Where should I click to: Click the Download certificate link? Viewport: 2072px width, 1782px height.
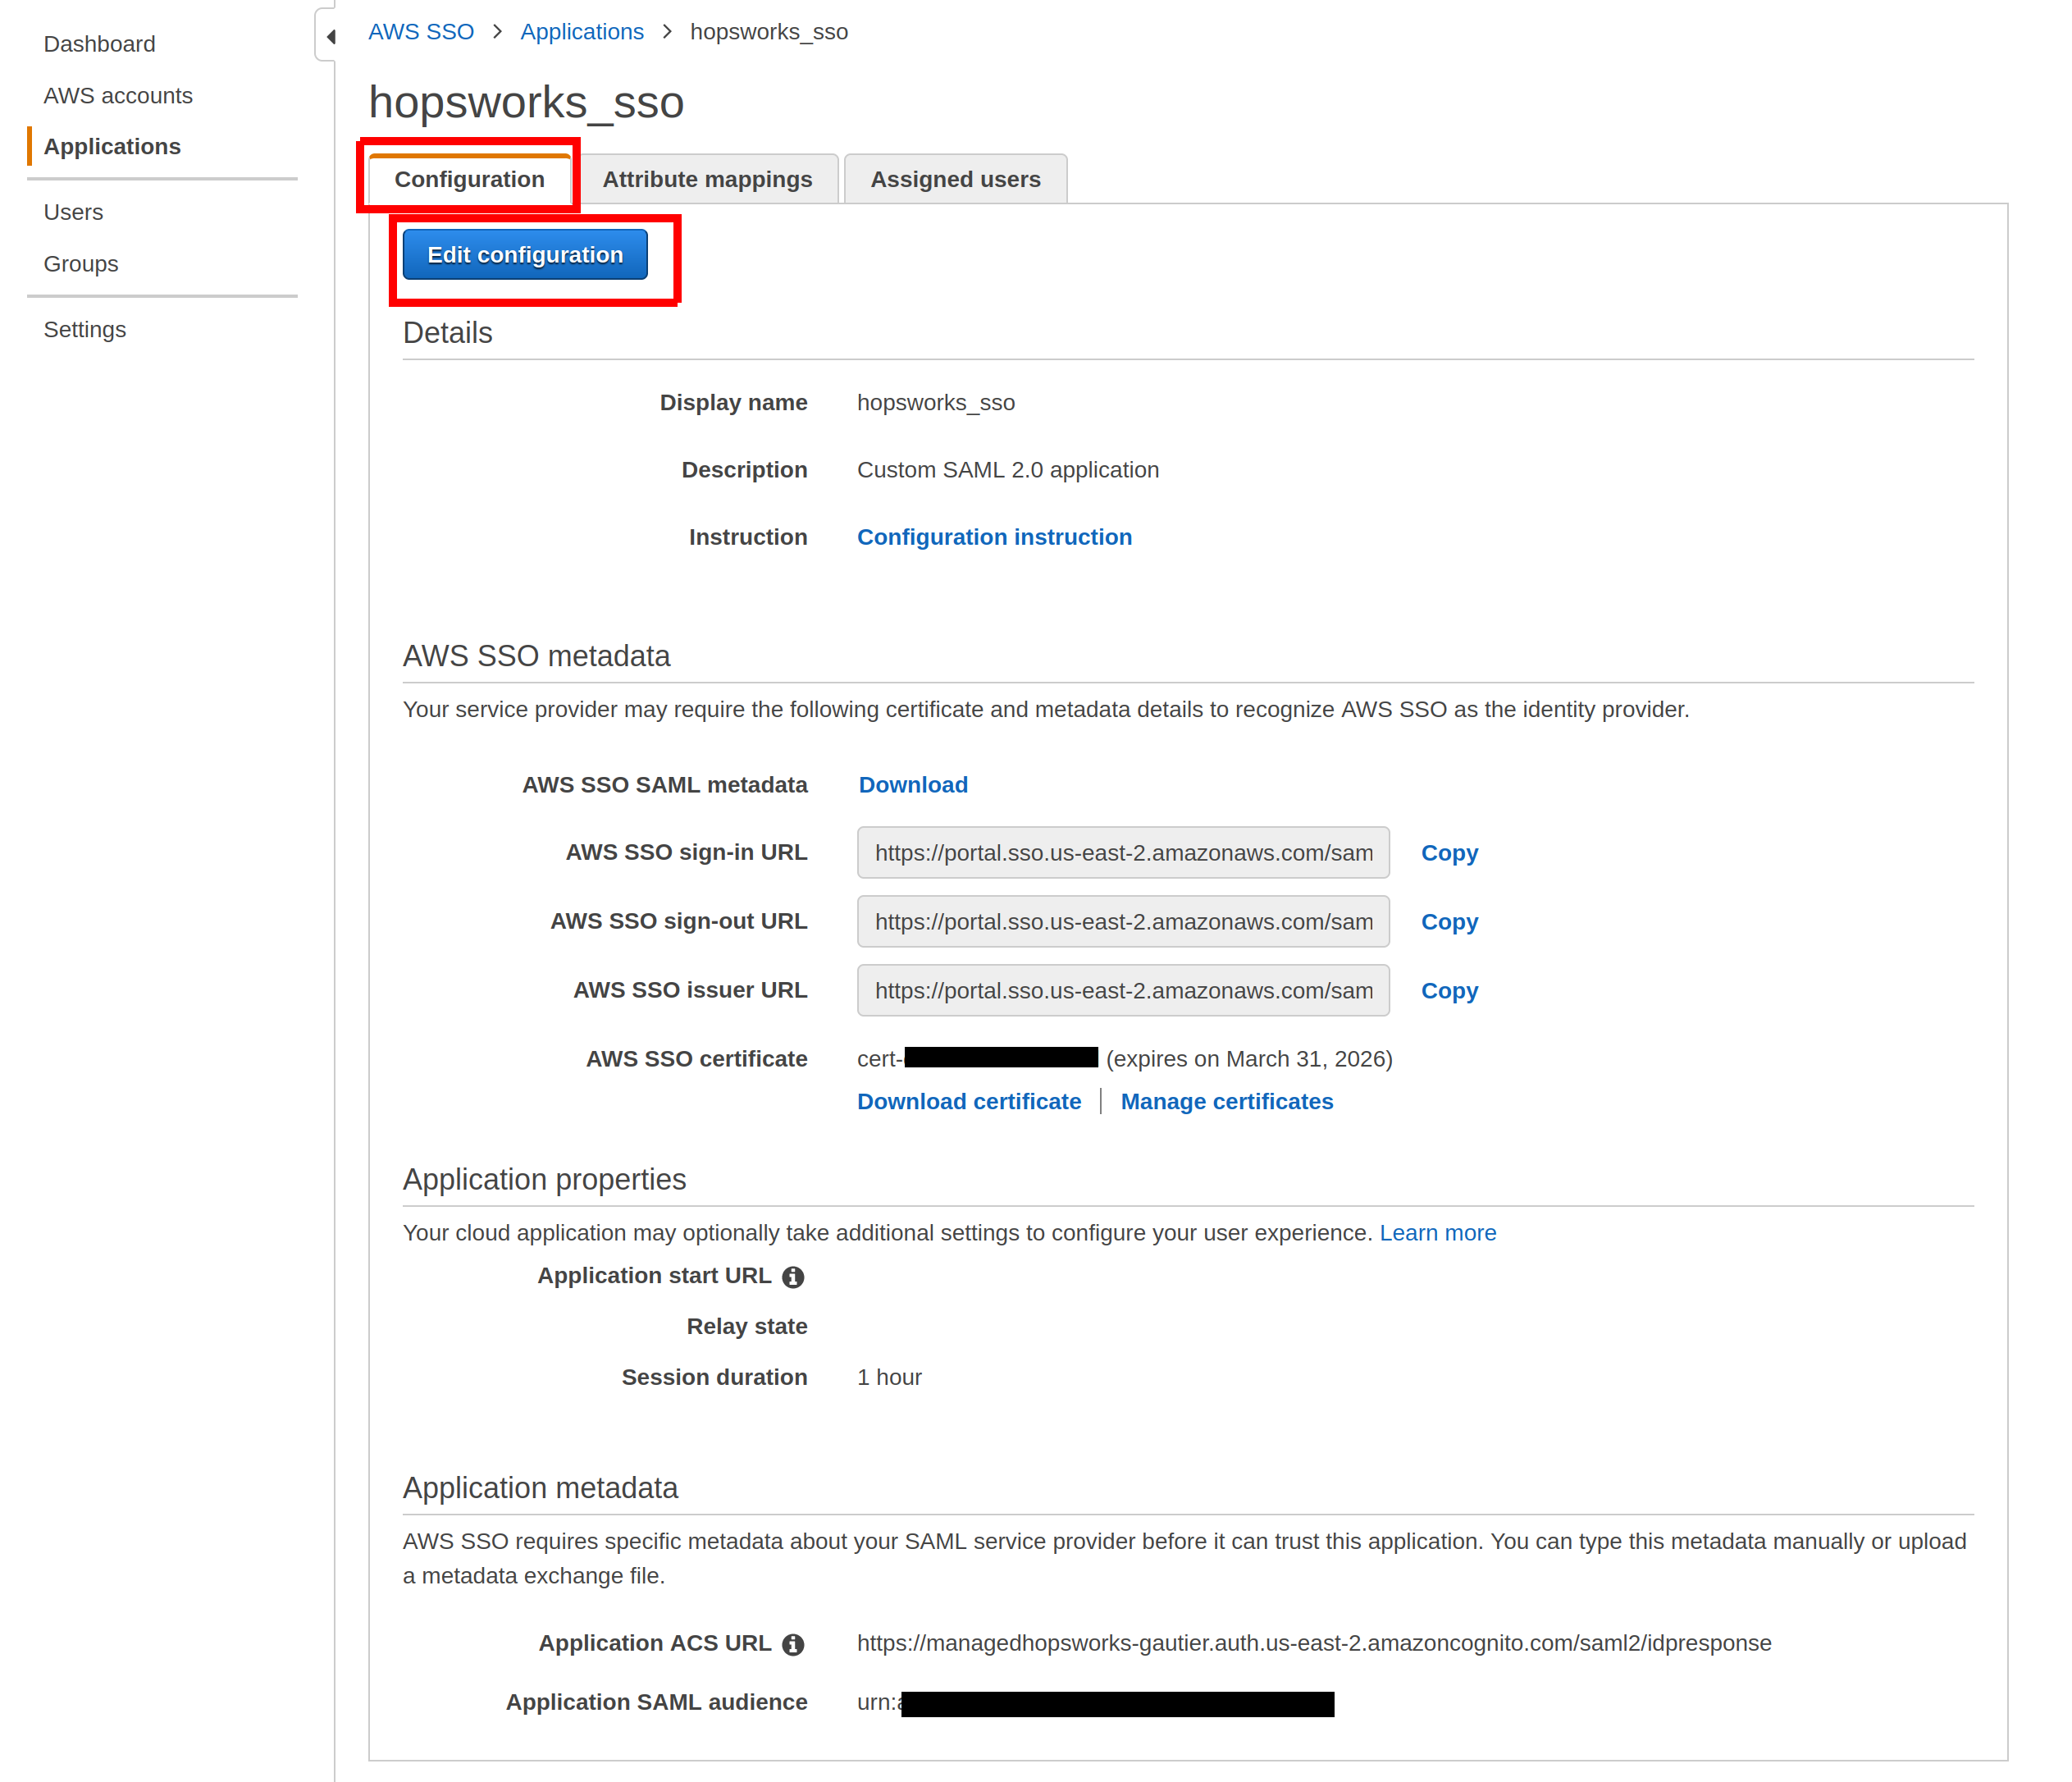click(x=969, y=1102)
